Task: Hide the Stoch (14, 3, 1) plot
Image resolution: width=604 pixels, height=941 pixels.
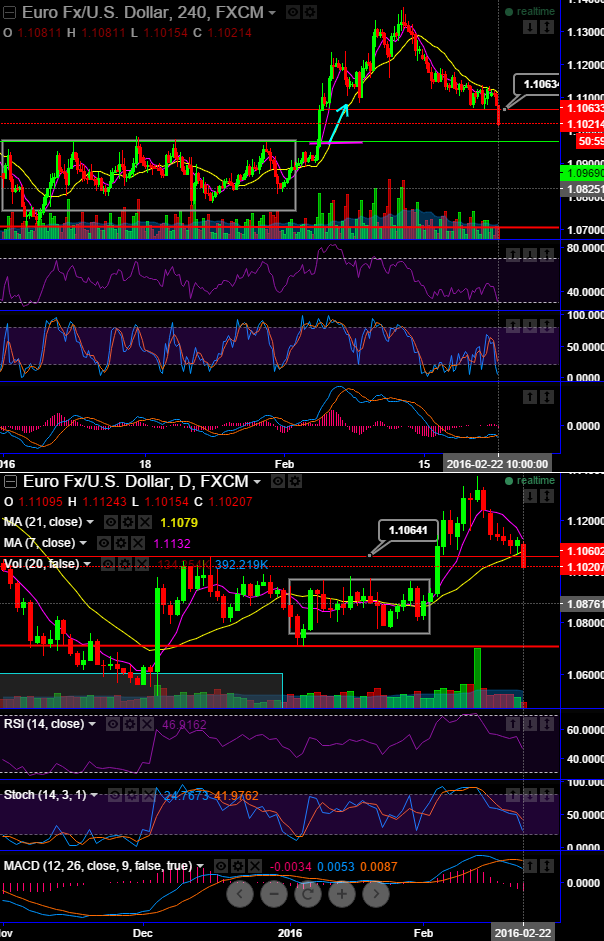Action: [x=115, y=795]
